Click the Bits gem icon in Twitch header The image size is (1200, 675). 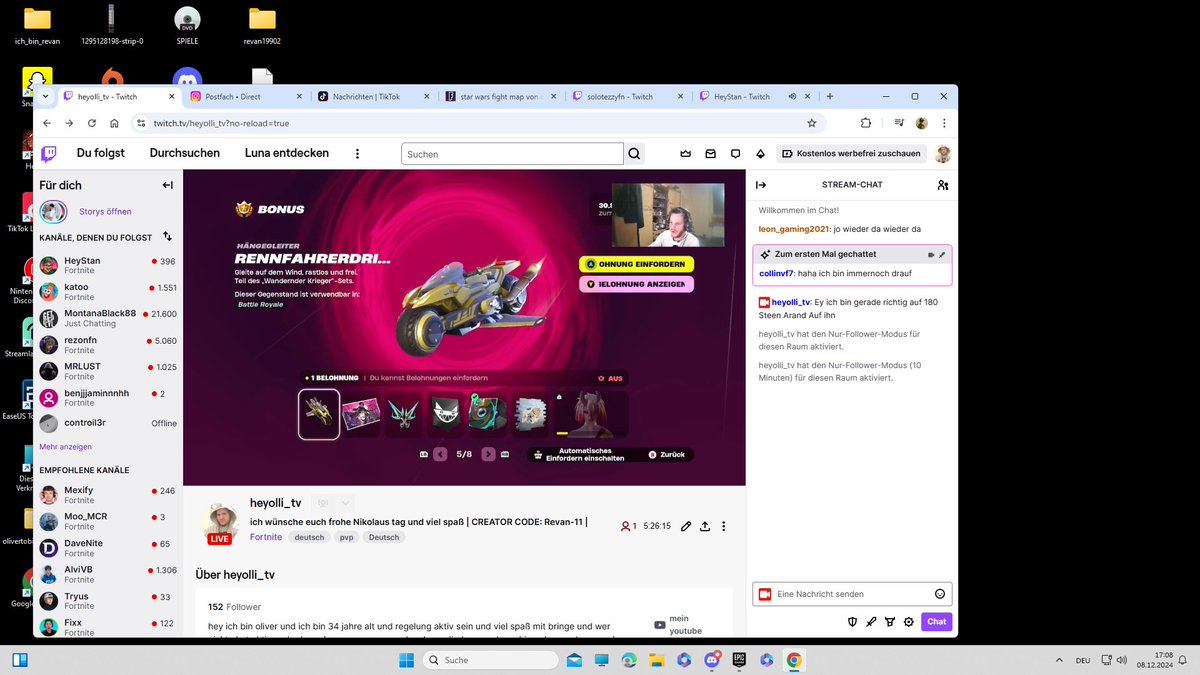click(760, 154)
